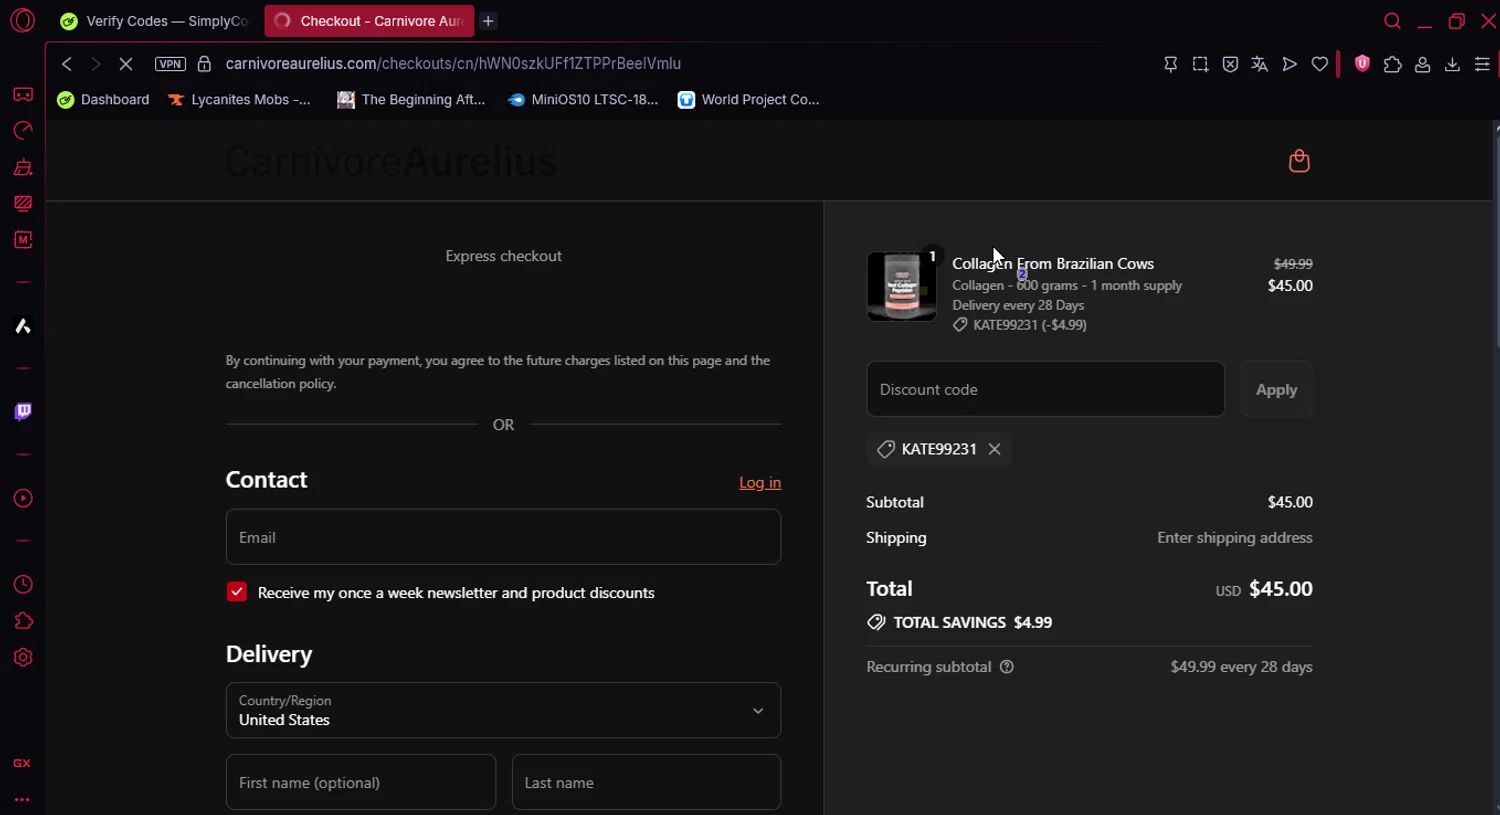This screenshot has height=815, width=1500.
Task: Open GX Corner gamepad icon in sidebar
Action: click(23, 94)
